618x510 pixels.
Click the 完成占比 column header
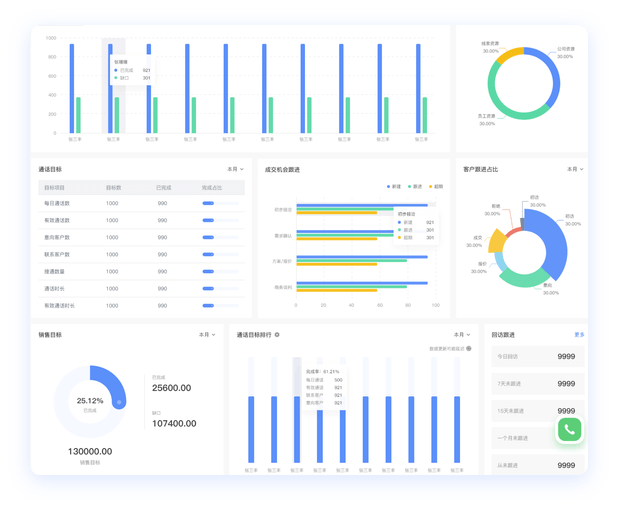(212, 187)
